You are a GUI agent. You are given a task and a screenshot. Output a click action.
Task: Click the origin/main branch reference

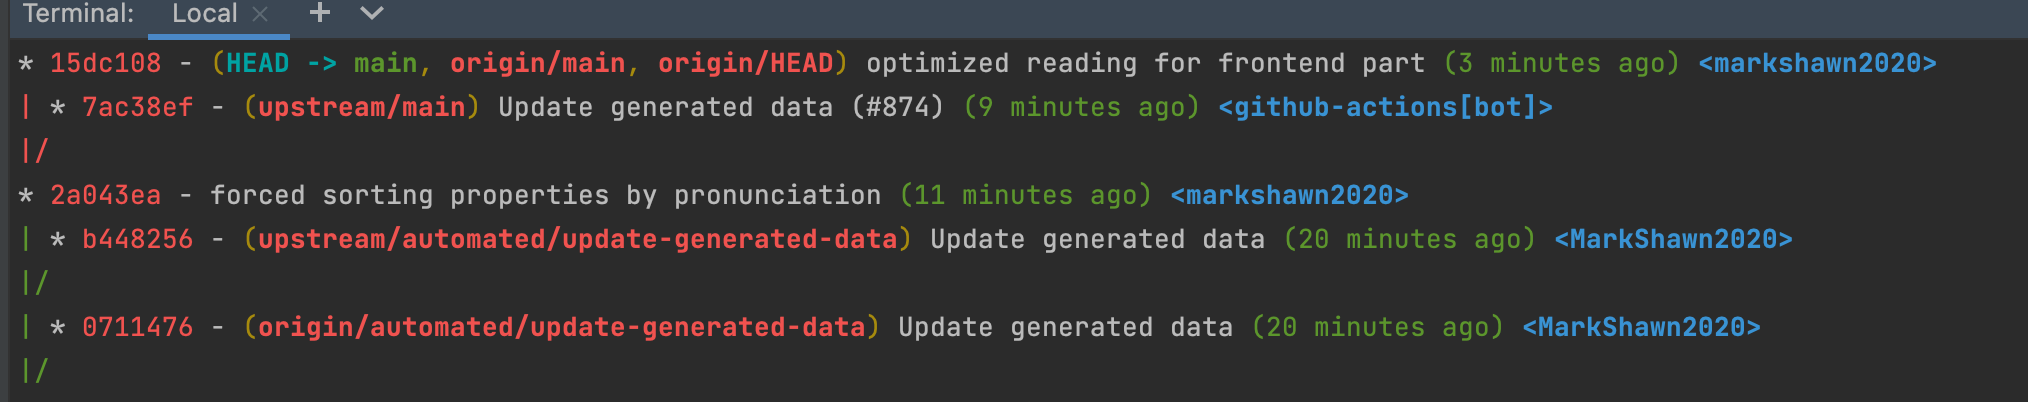coord(537,63)
